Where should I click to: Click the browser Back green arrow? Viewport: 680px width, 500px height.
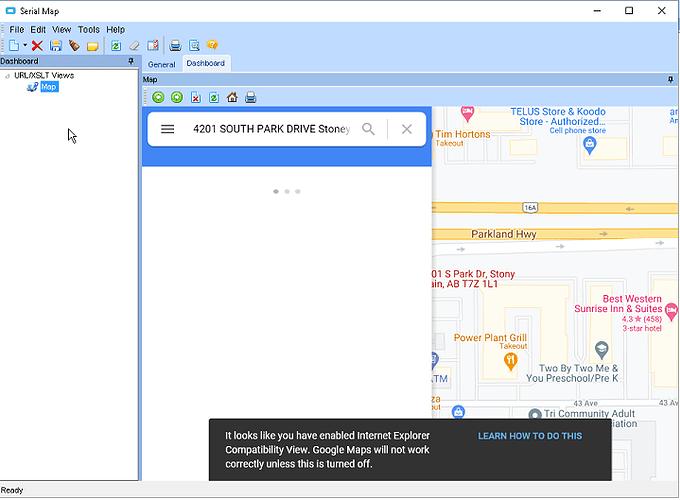[158, 97]
